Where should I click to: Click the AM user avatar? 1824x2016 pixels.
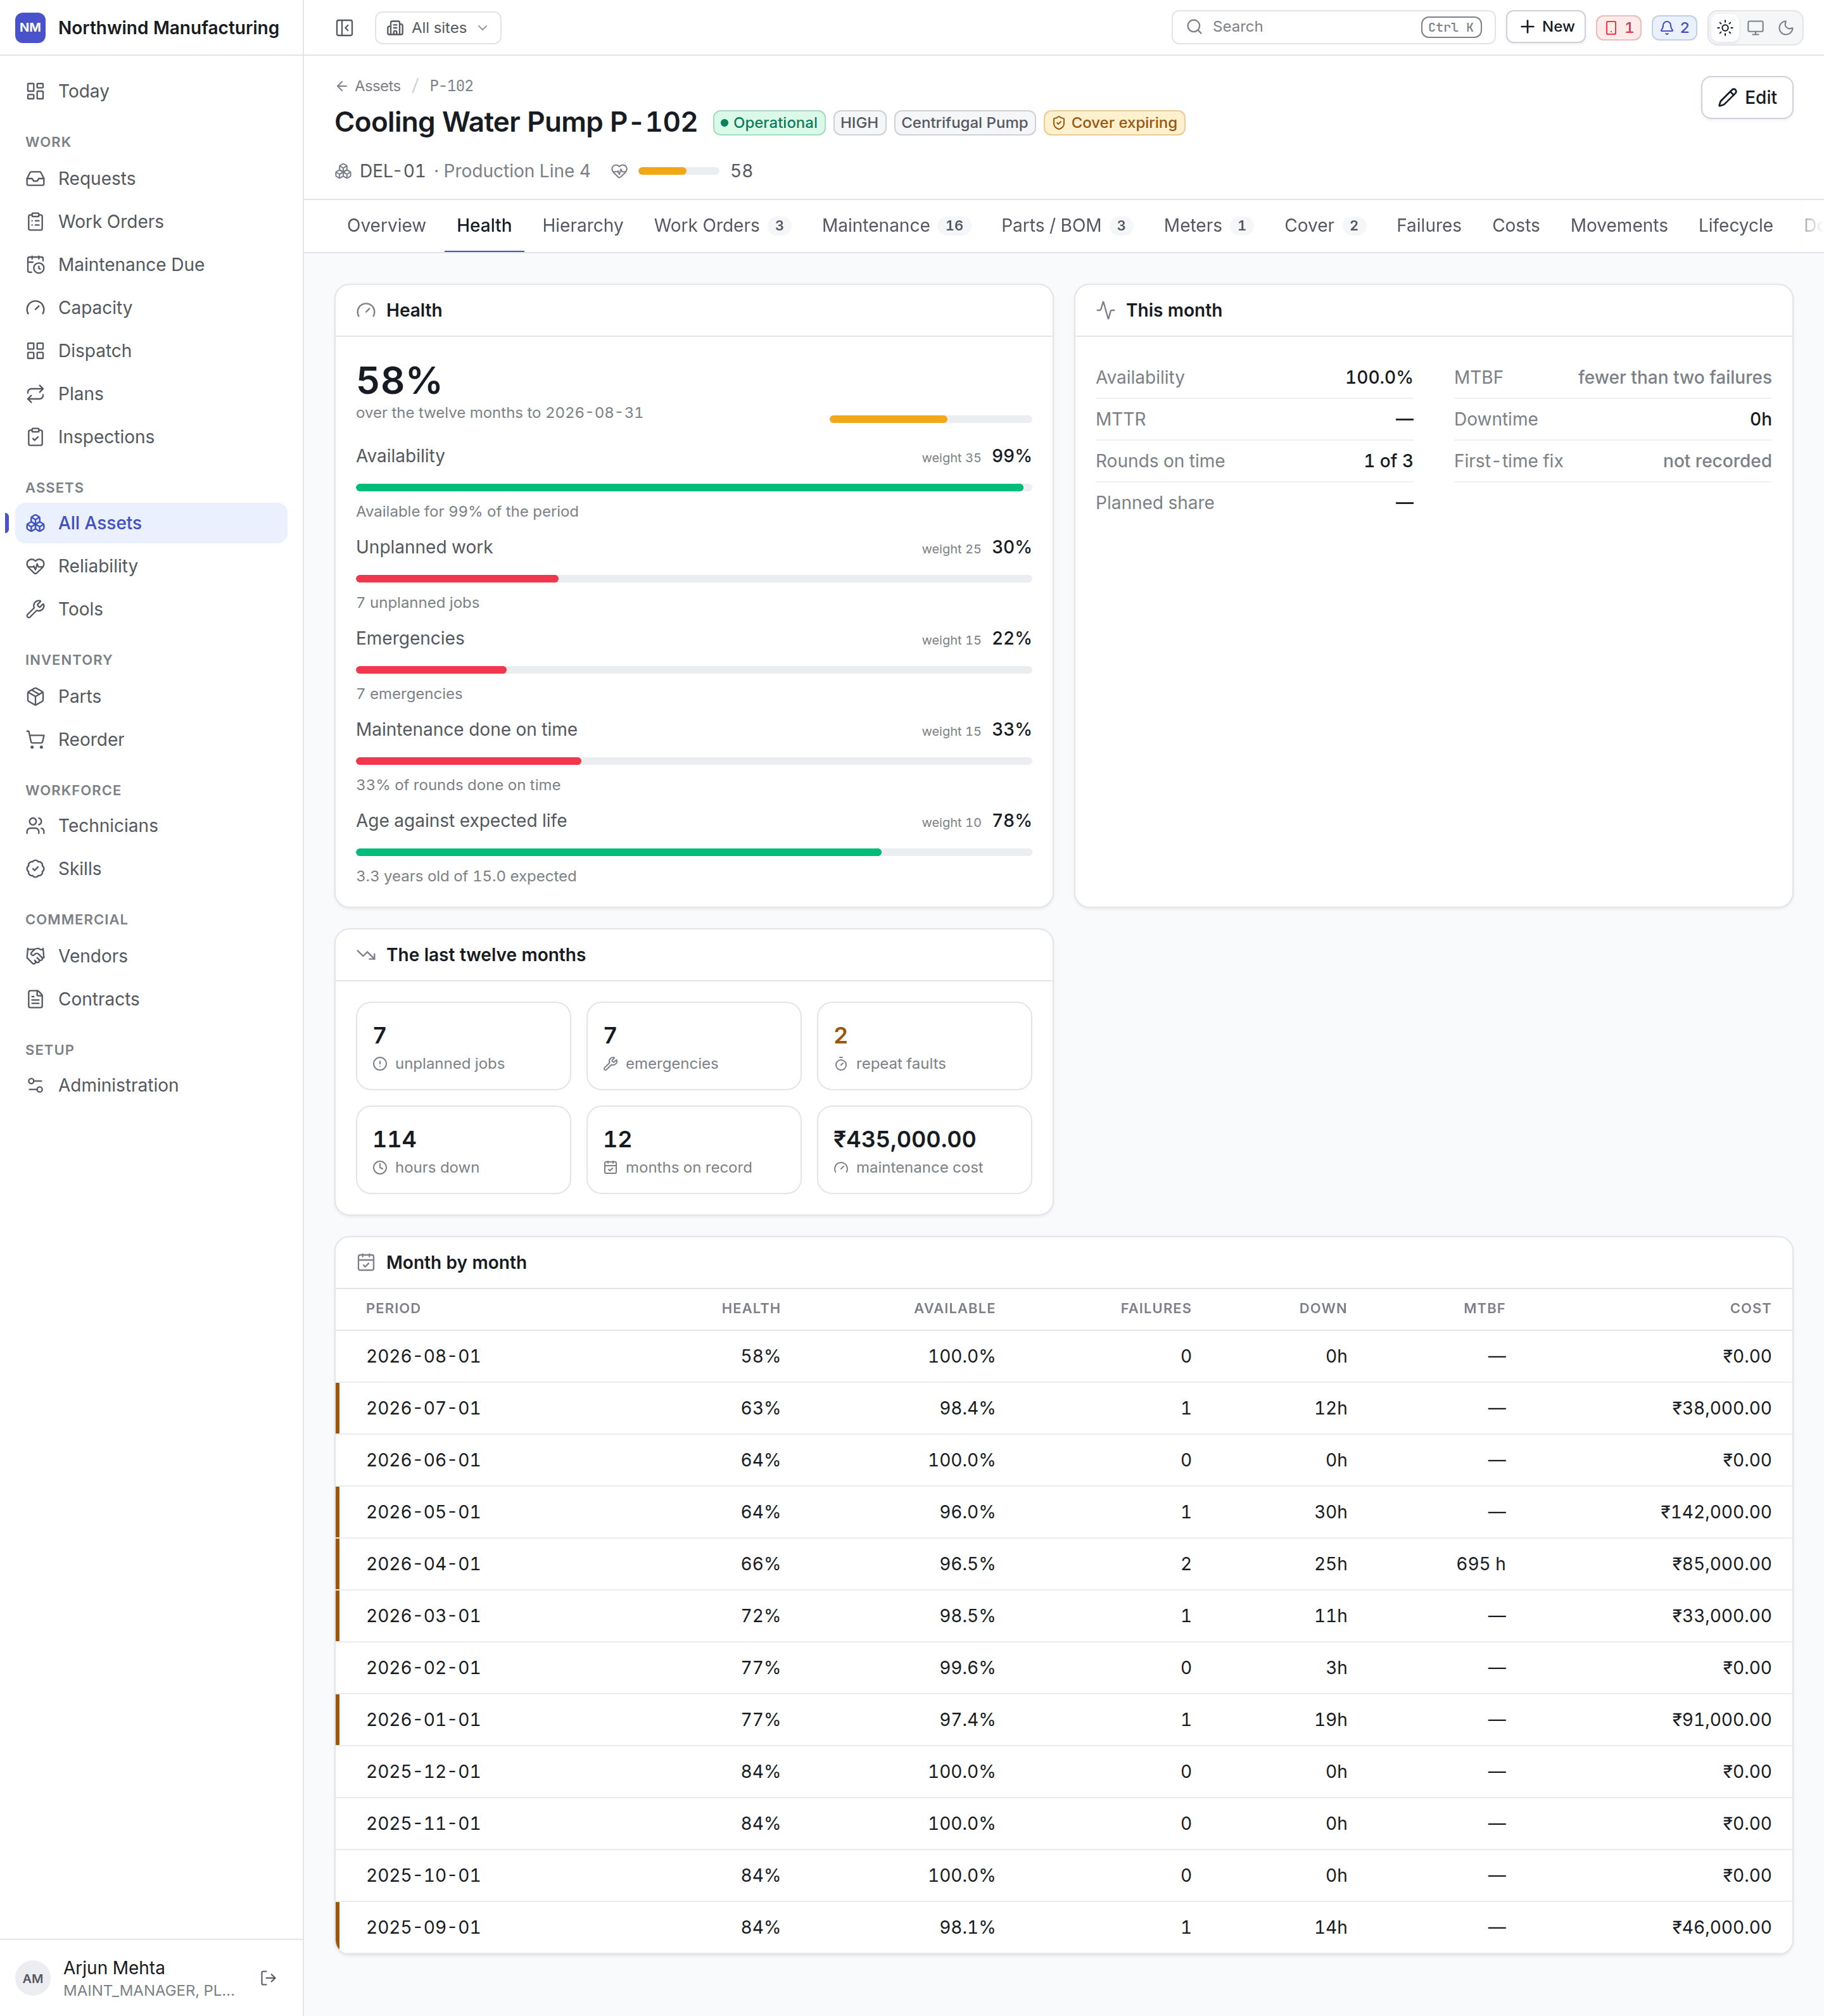pos(33,1978)
